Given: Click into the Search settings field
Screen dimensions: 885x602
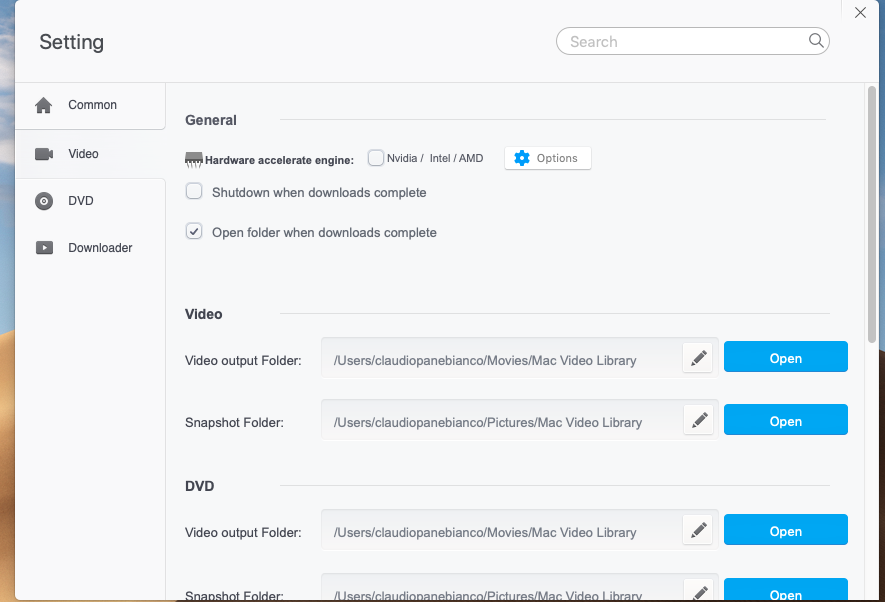Looking at the screenshot, I should 693,41.
